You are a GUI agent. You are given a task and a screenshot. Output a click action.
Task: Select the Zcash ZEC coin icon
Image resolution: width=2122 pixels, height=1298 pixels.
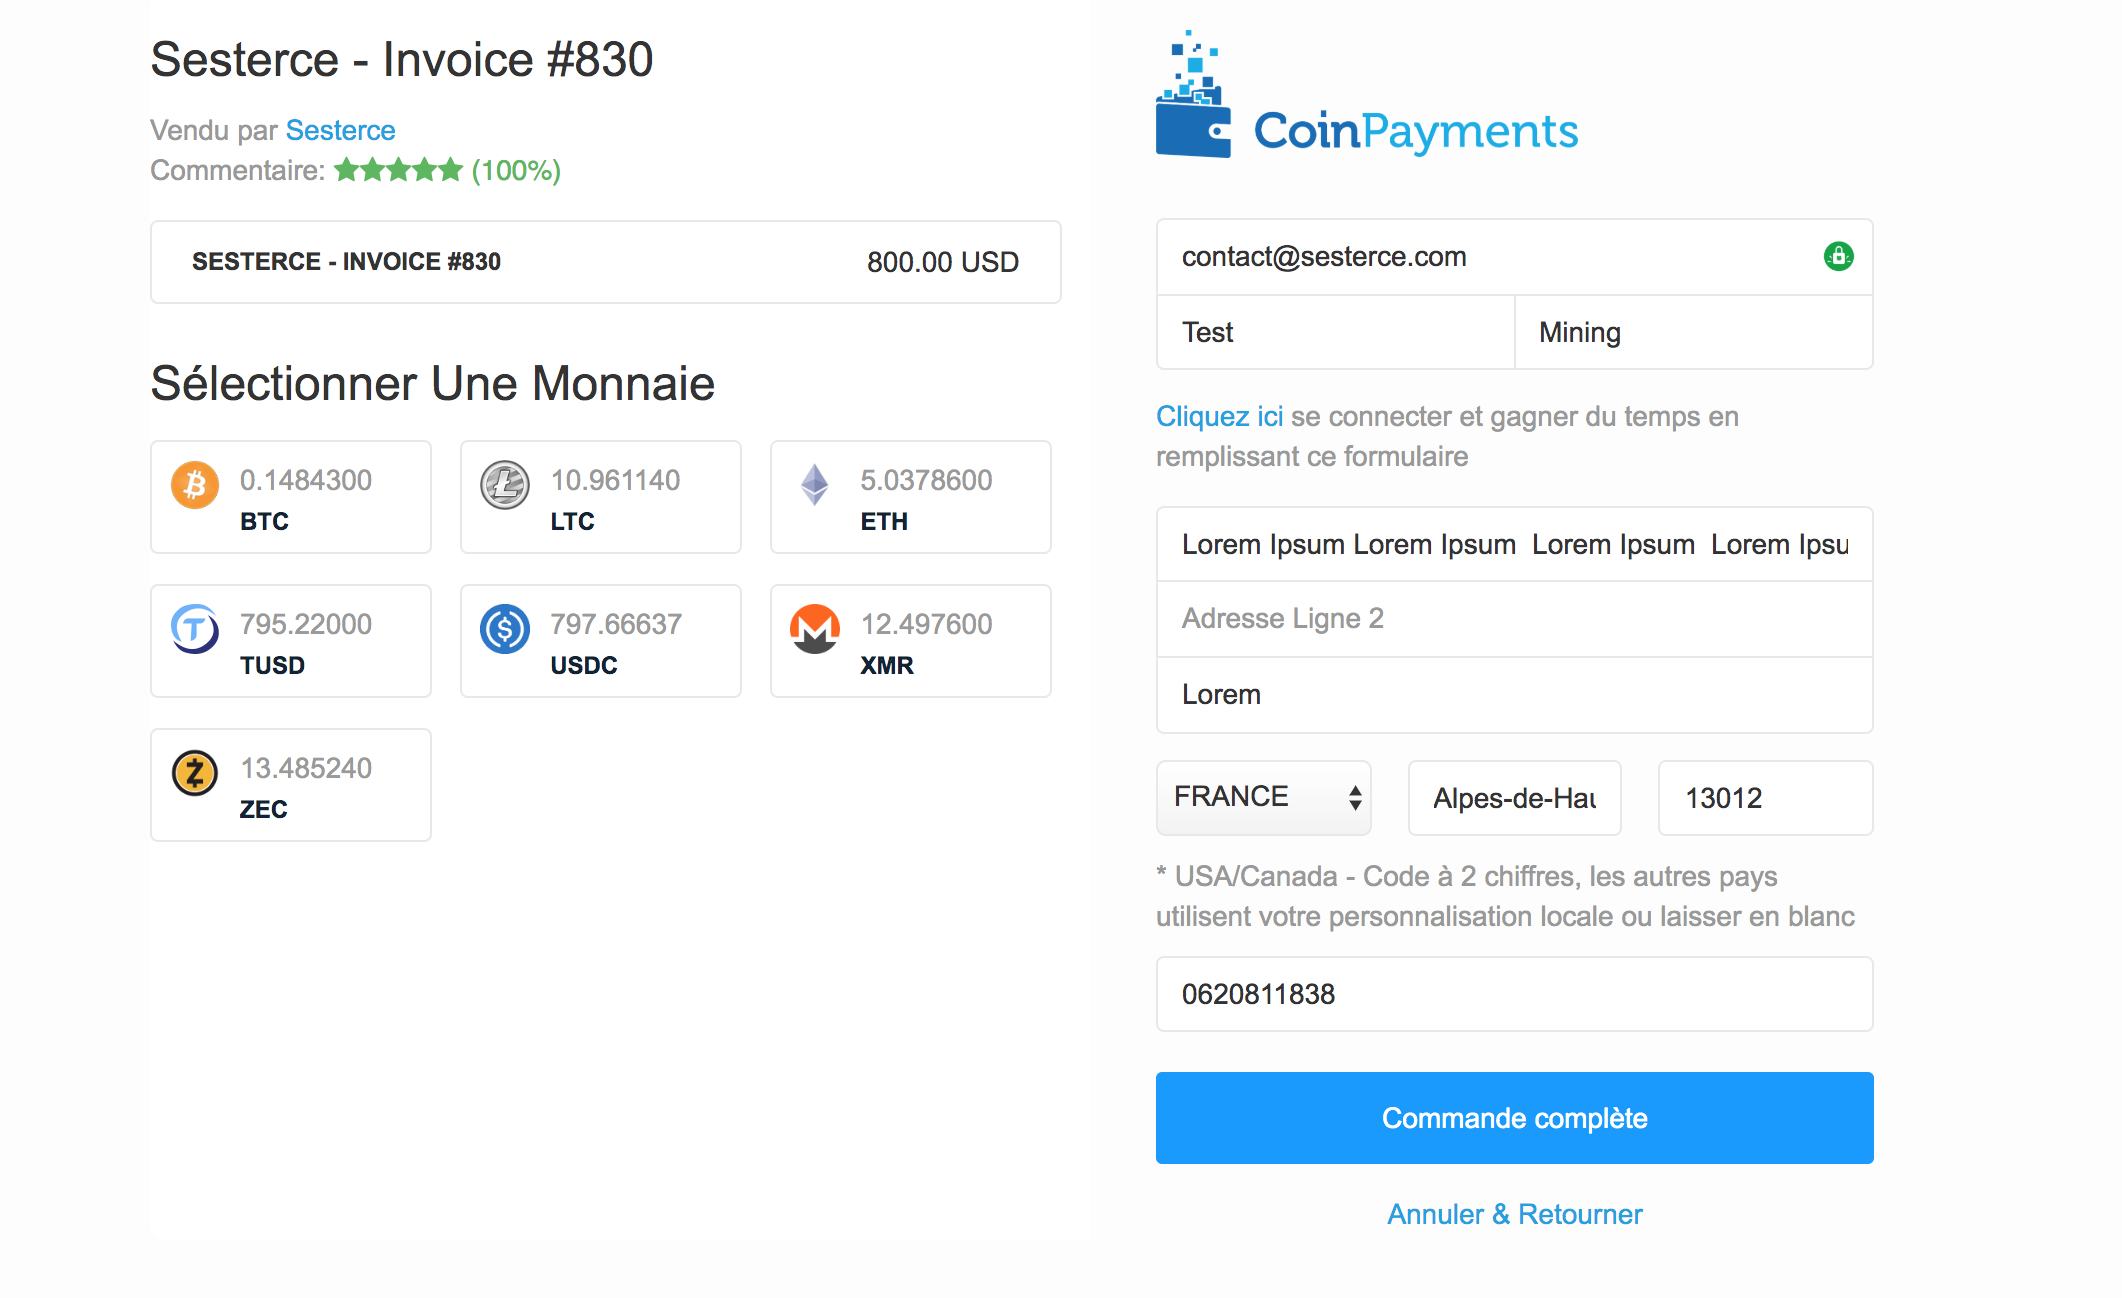click(195, 773)
